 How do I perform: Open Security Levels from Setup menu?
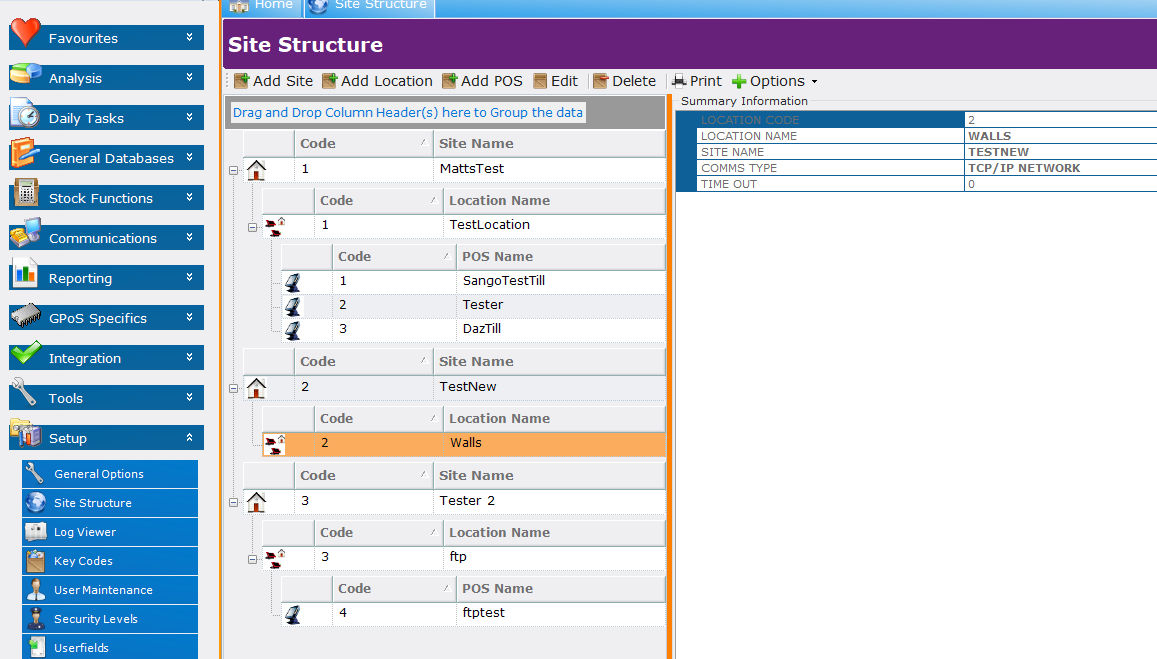pos(110,618)
